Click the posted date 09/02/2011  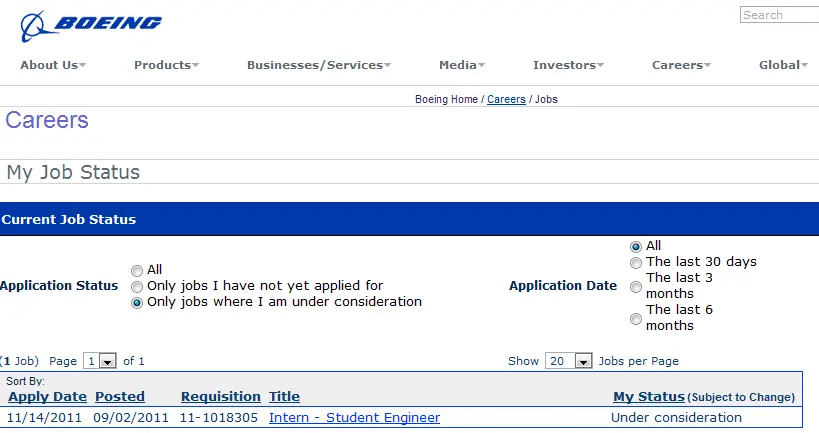(131, 418)
